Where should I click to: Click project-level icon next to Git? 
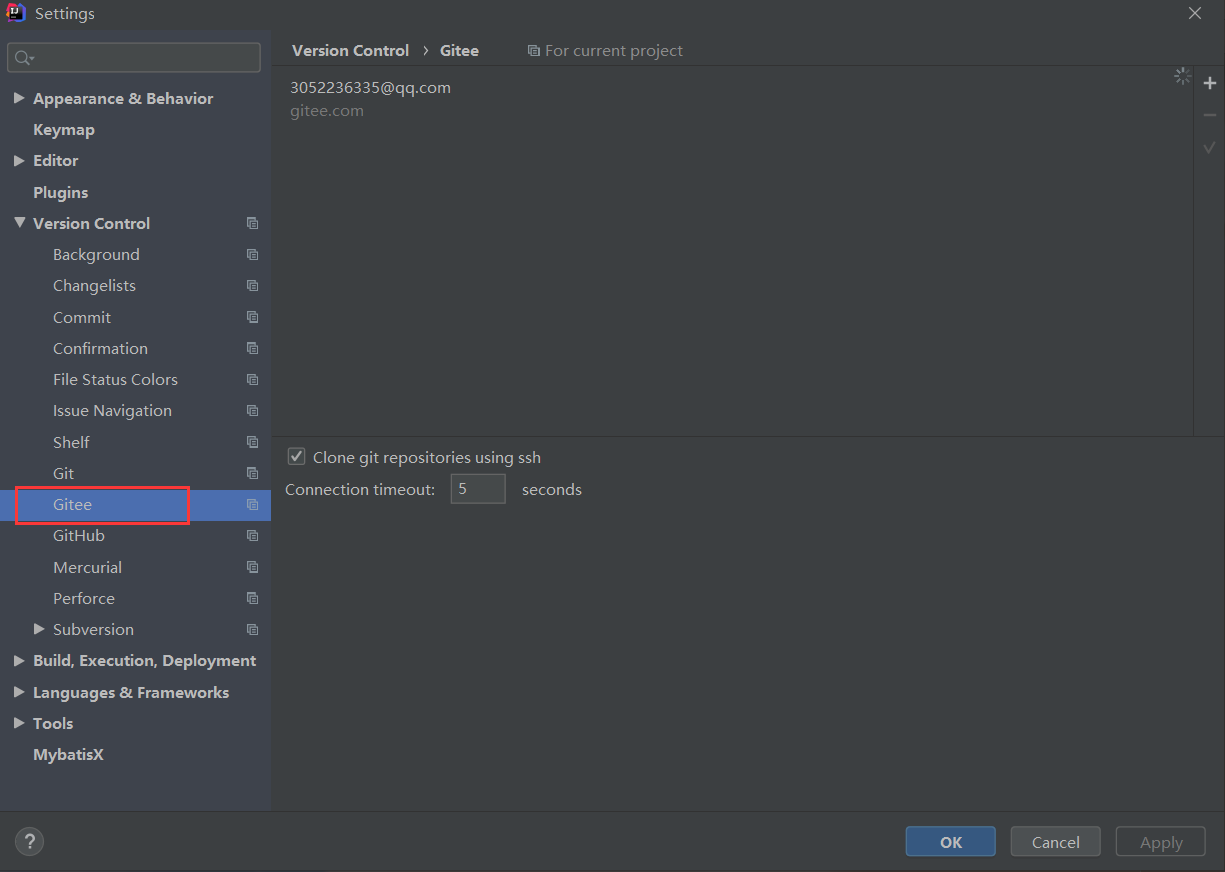(252, 473)
